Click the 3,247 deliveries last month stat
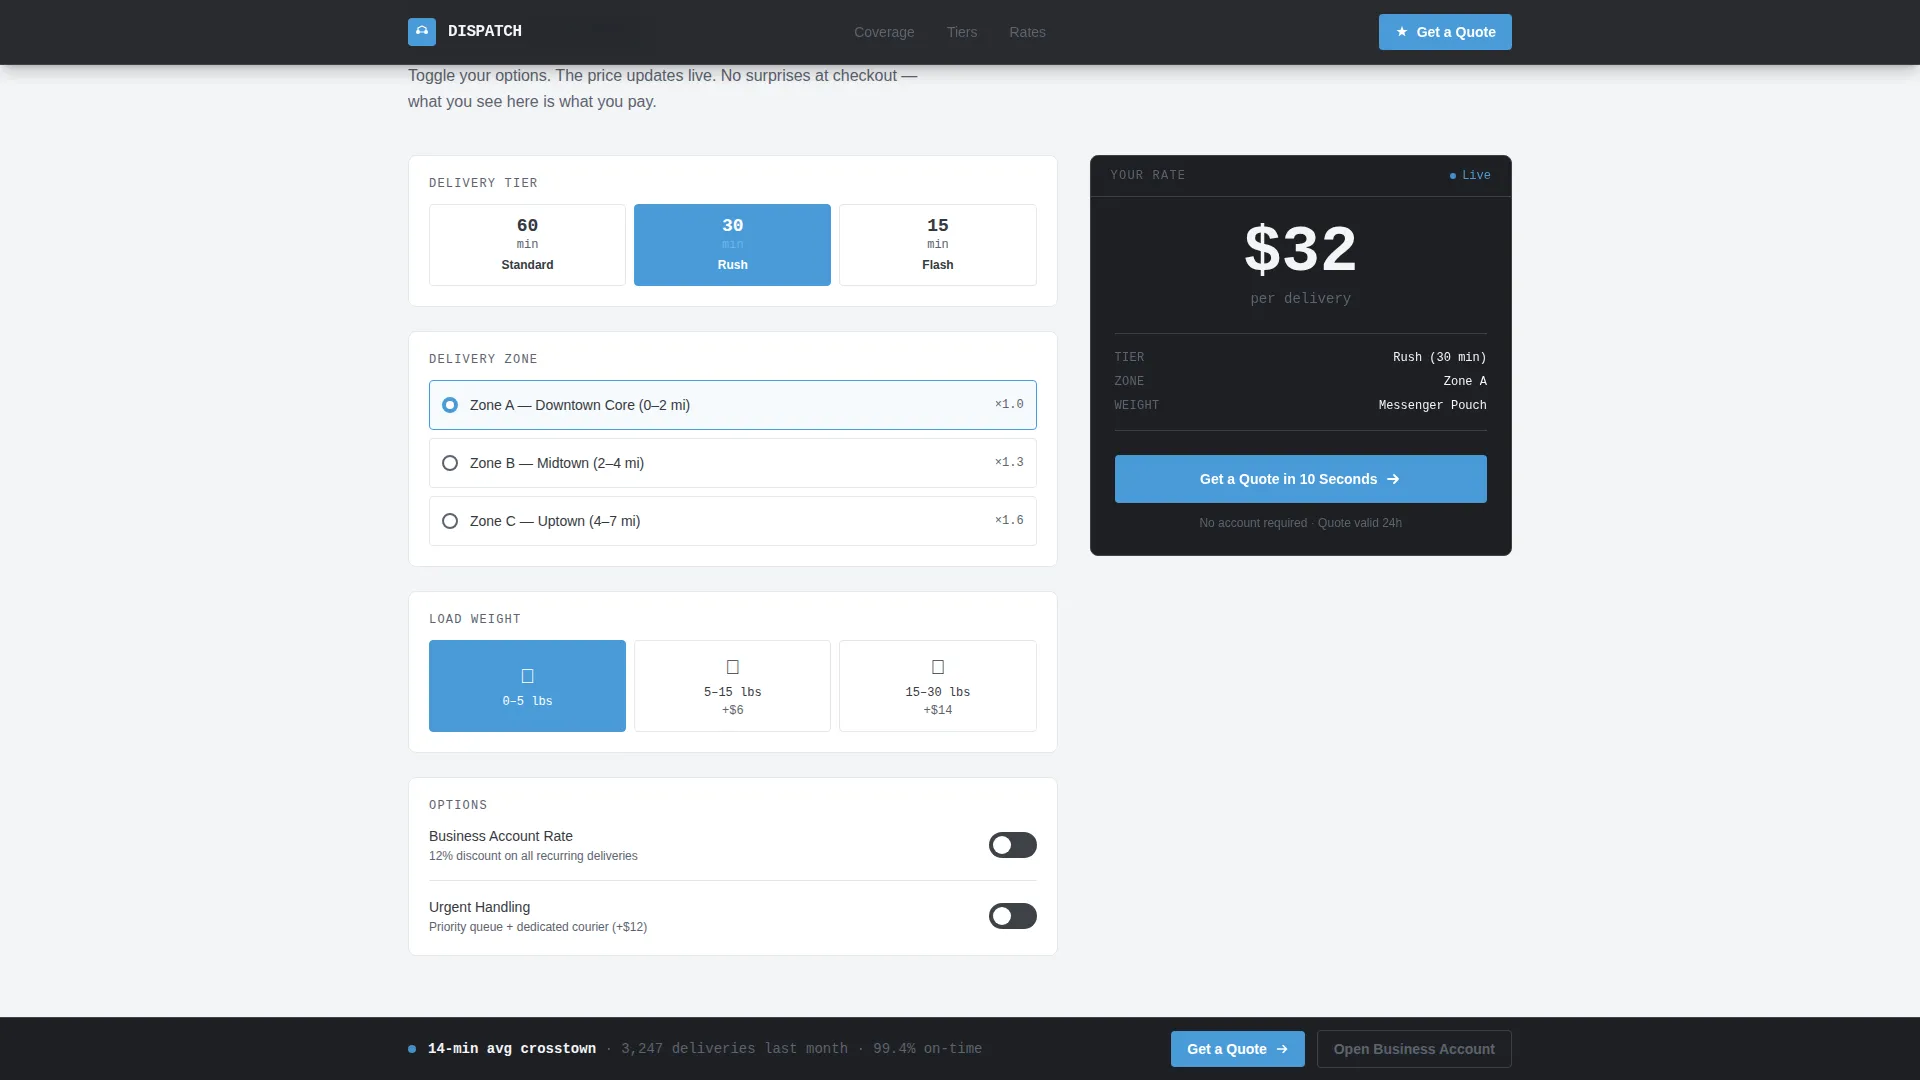Image resolution: width=1920 pixels, height=1080 pixels. (x=734, y=1048)
